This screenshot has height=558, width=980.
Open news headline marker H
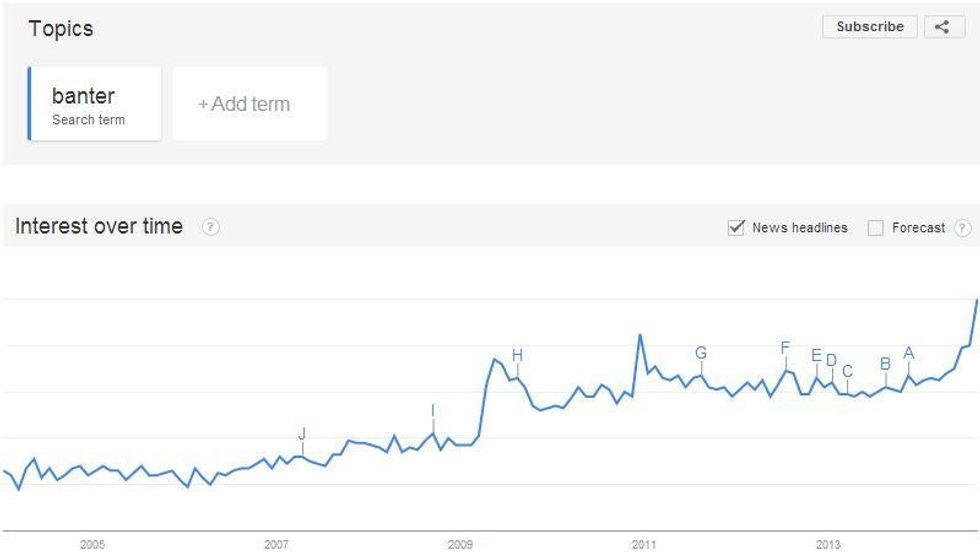coord(517,355)
